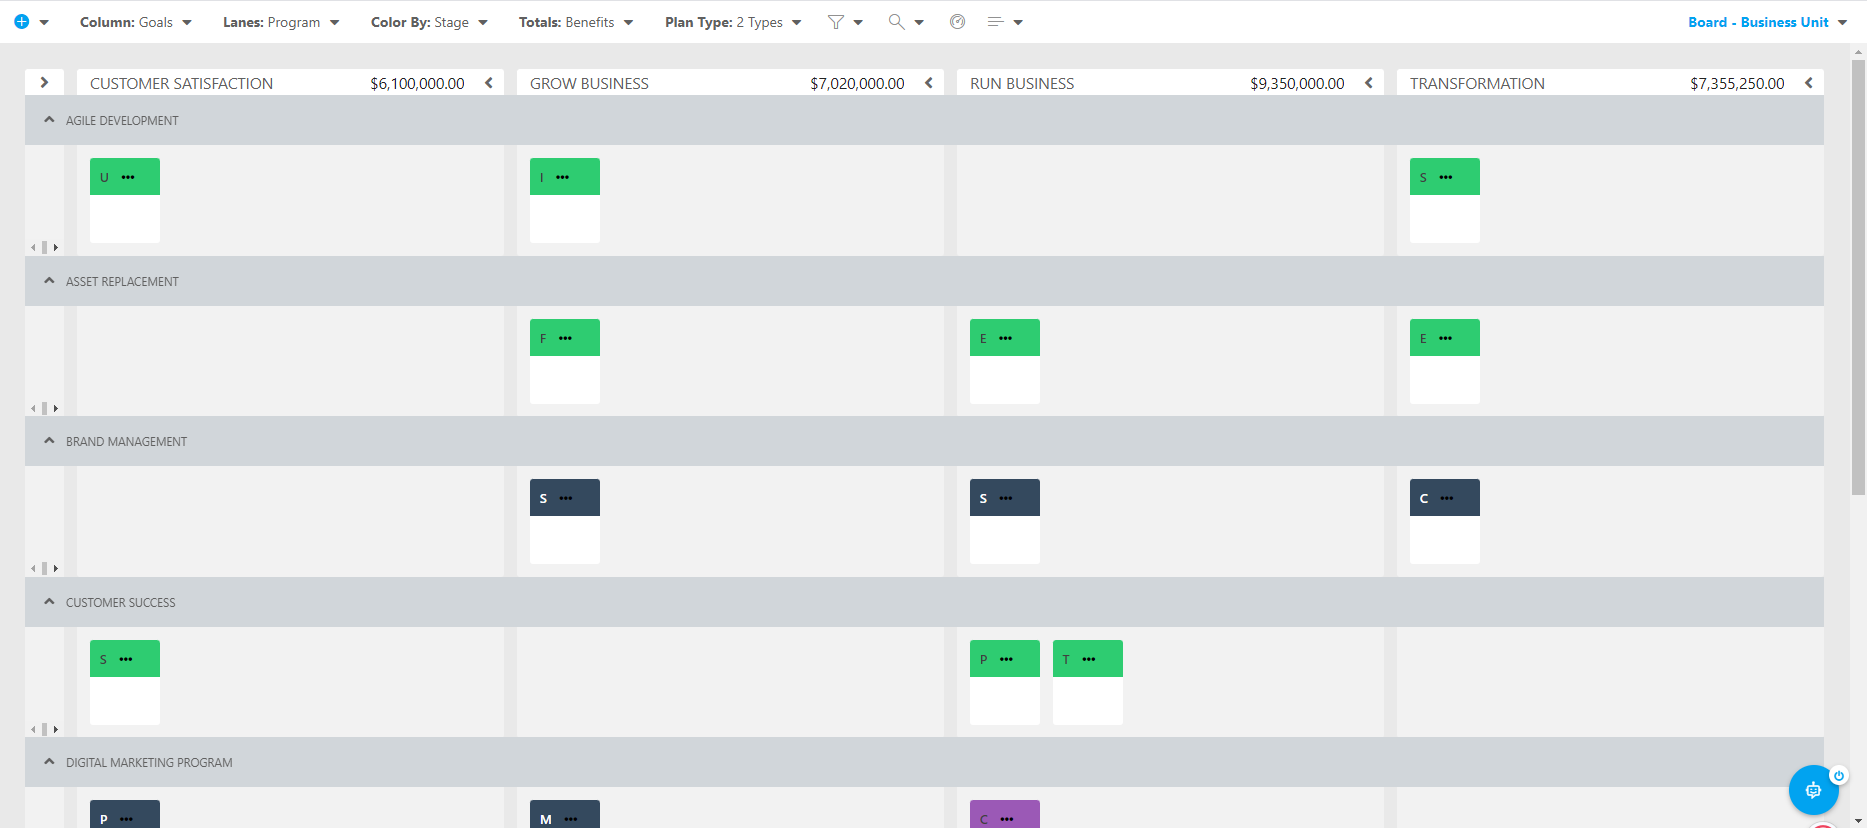This screenshot has height=828, width=1867.
Task: Click the $7,020,000.00 total value
Action: [x=857, y=83]
